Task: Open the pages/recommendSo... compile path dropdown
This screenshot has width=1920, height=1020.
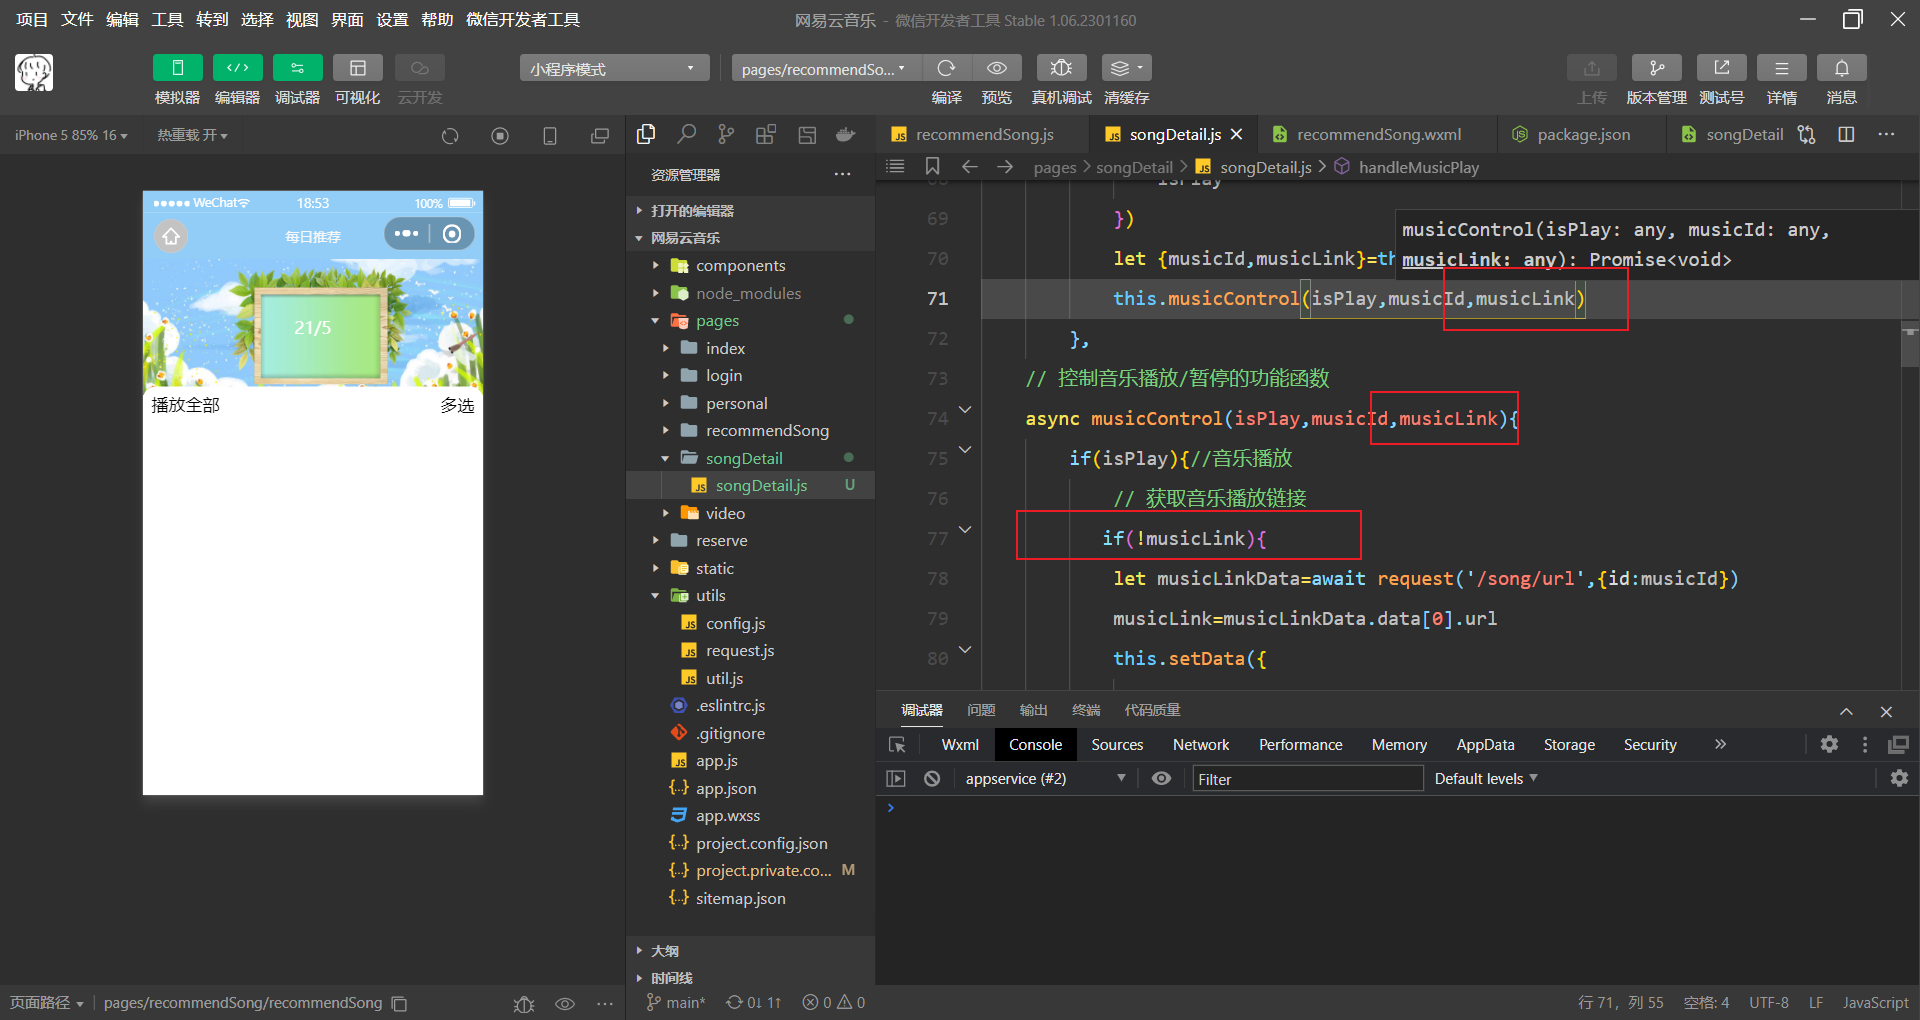Action: click(x=826, y=68)
